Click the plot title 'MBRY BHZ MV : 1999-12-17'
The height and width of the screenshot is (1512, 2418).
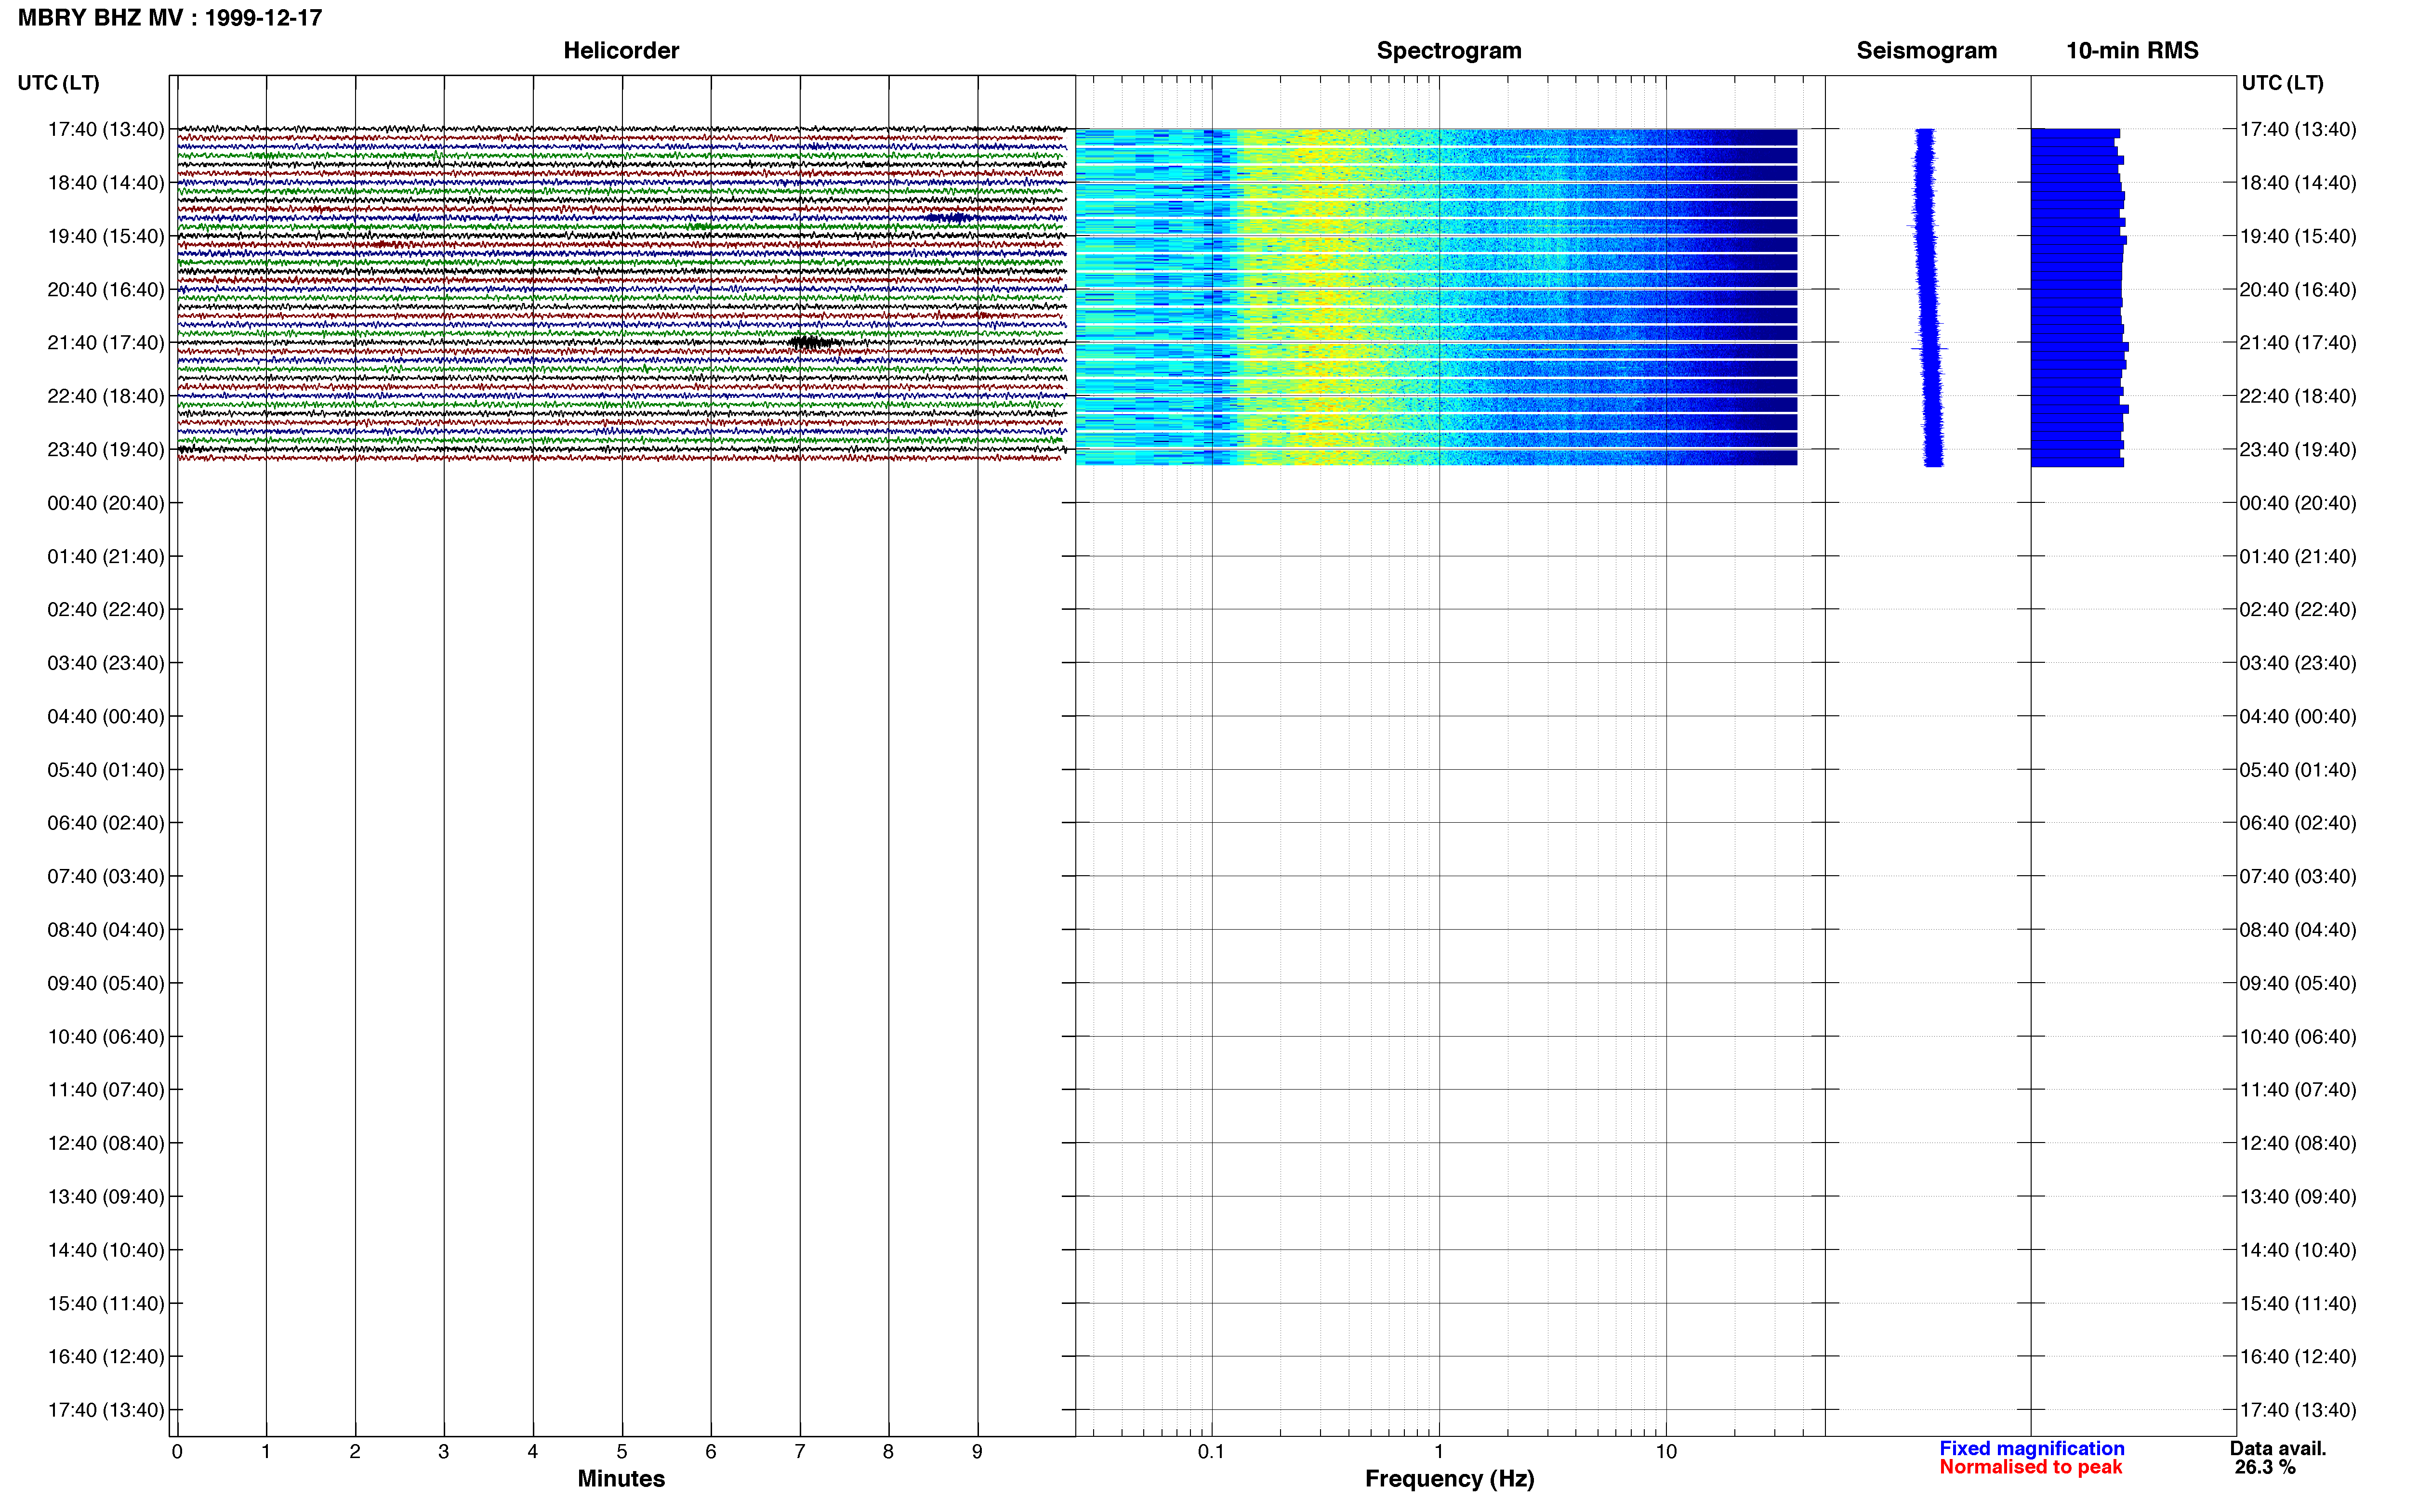coord(170,18)
